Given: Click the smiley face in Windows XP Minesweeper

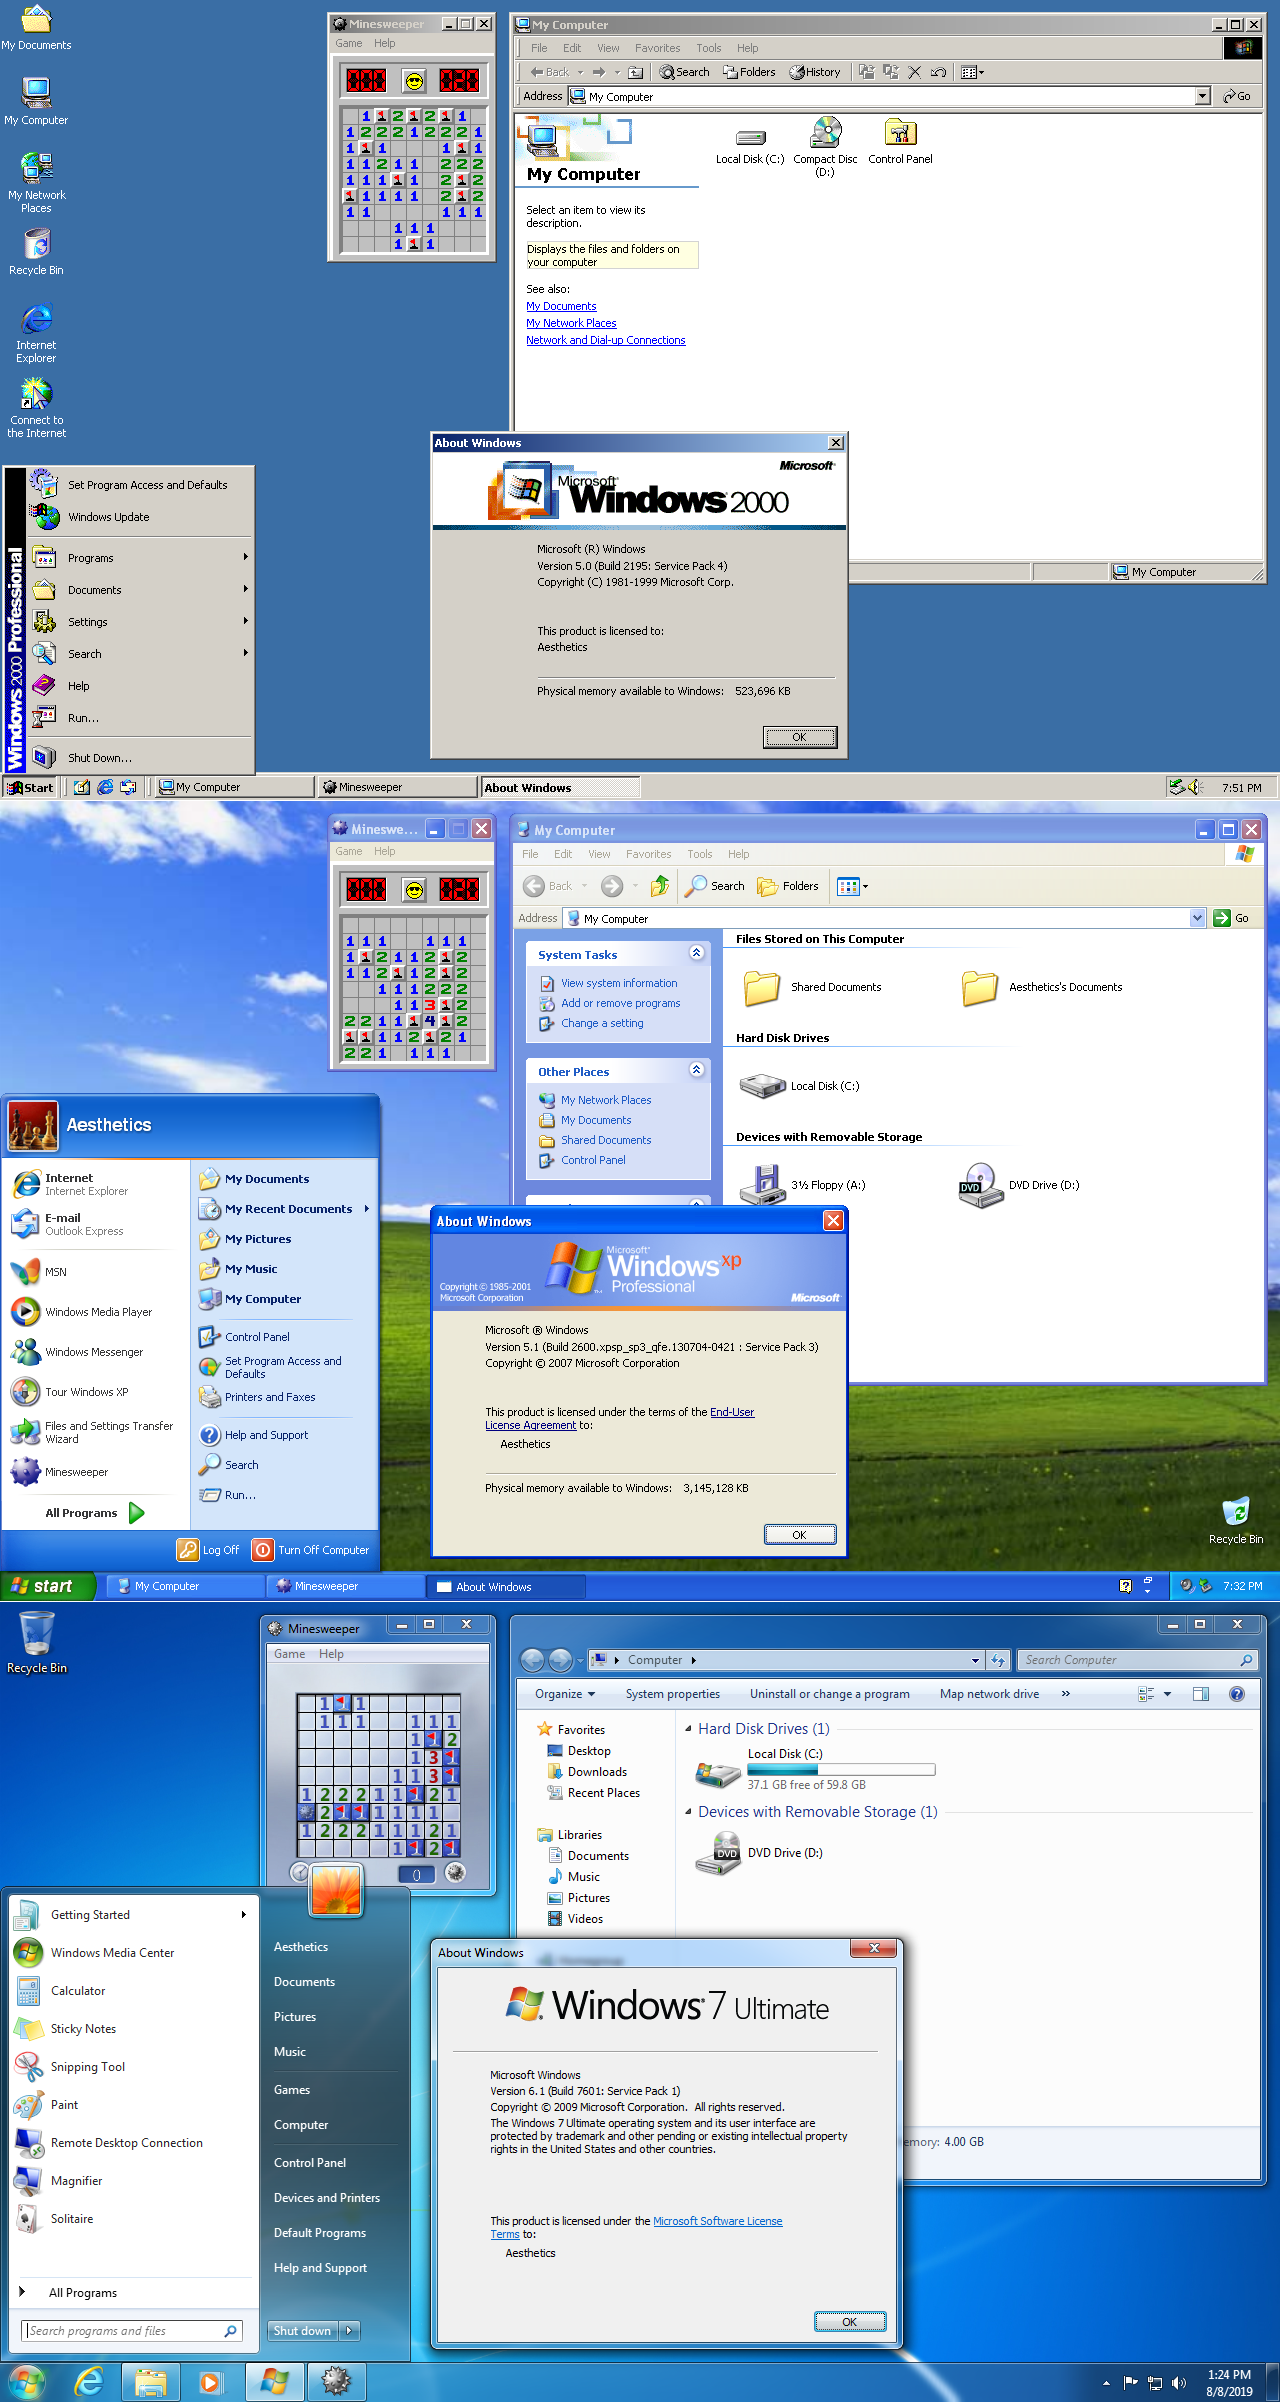Looking at the screenshot, I should point(414,889).
